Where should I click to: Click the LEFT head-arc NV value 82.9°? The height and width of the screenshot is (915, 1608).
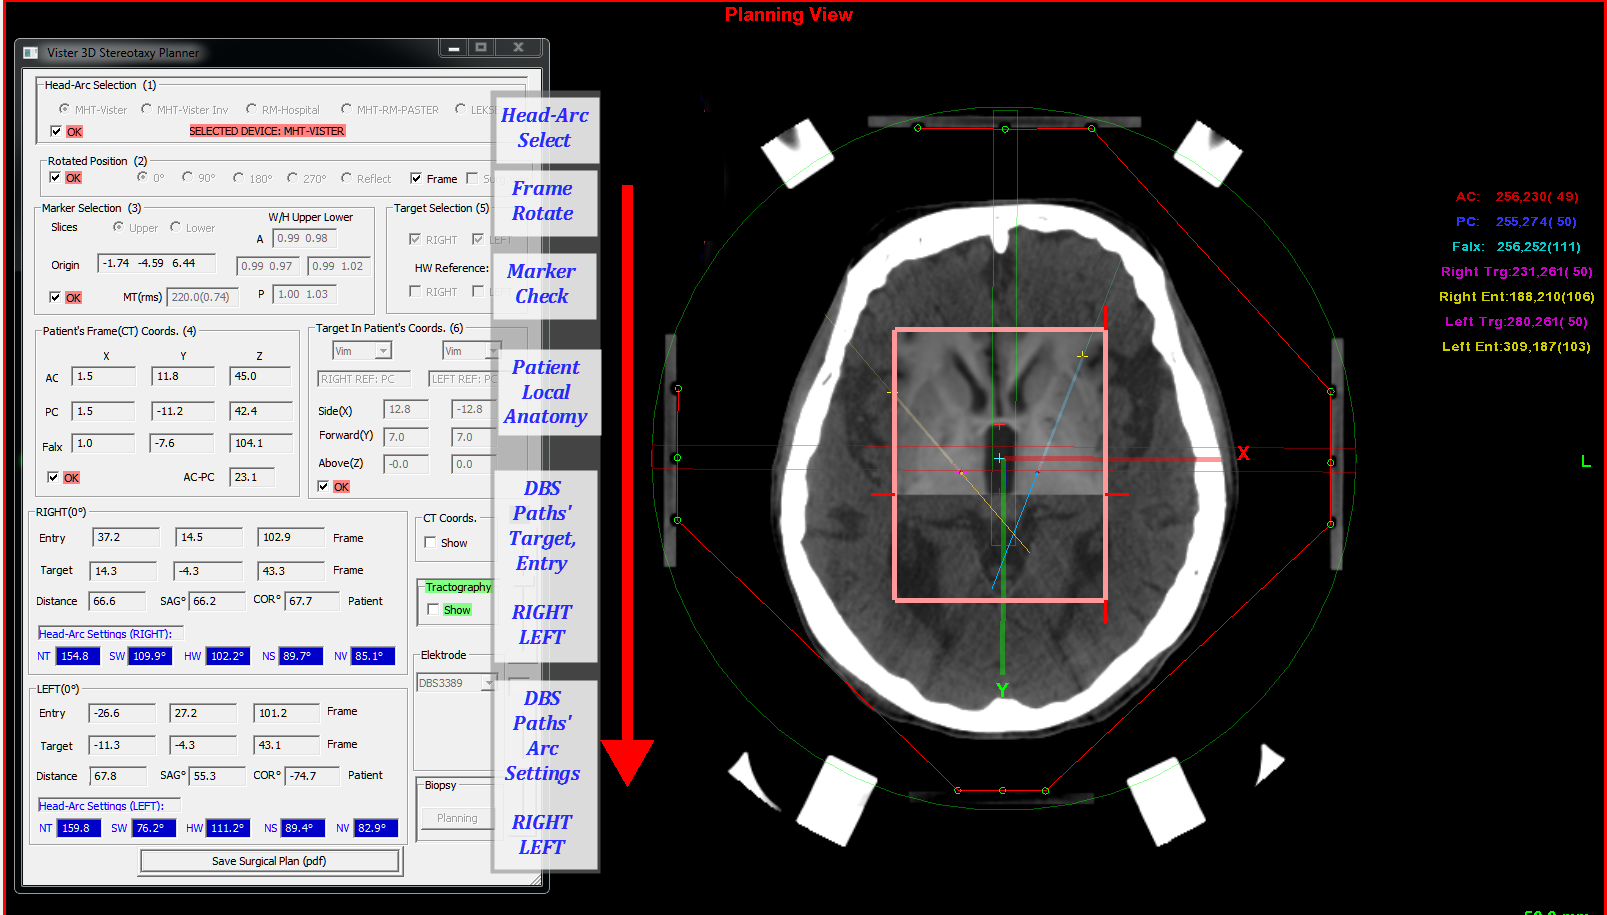(x=376, y=828)
